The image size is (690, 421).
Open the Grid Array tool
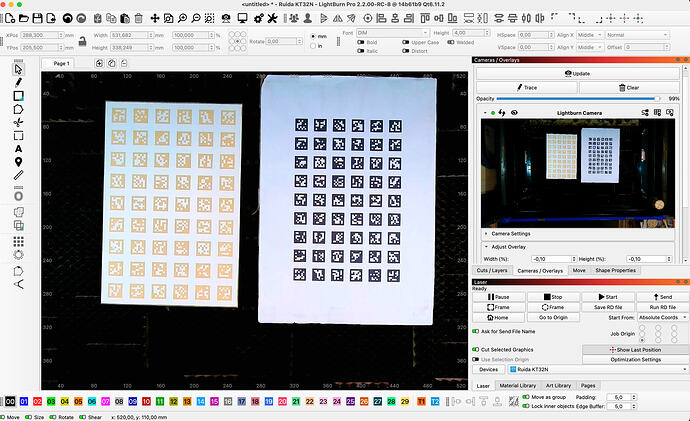18,242
